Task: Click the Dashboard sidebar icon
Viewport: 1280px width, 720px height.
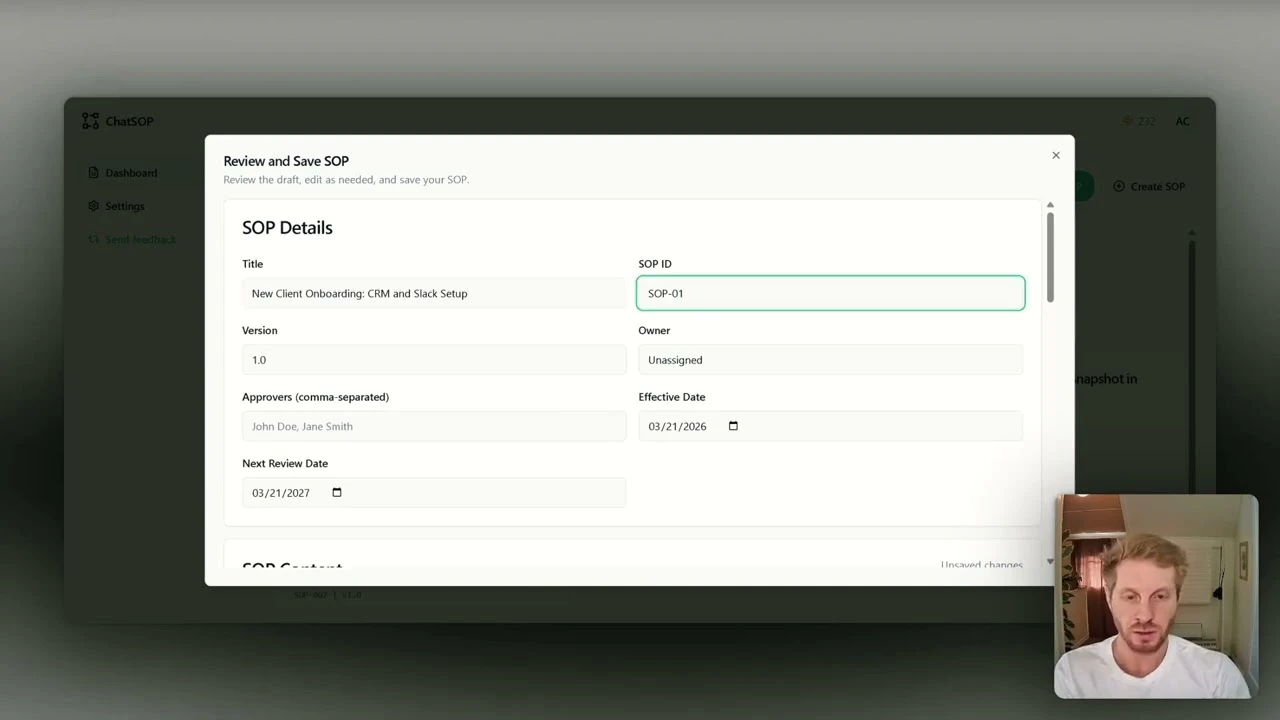Action: 93,173
